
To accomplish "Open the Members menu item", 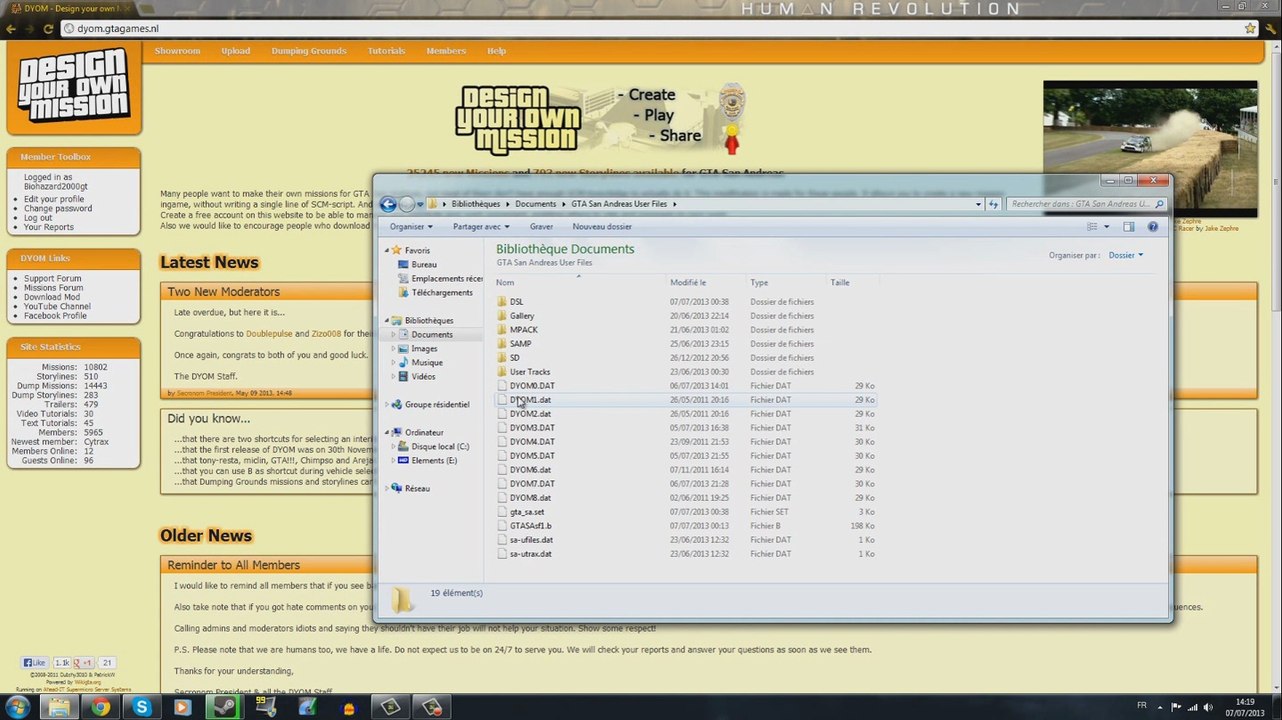I will click(x=446, y=51).
